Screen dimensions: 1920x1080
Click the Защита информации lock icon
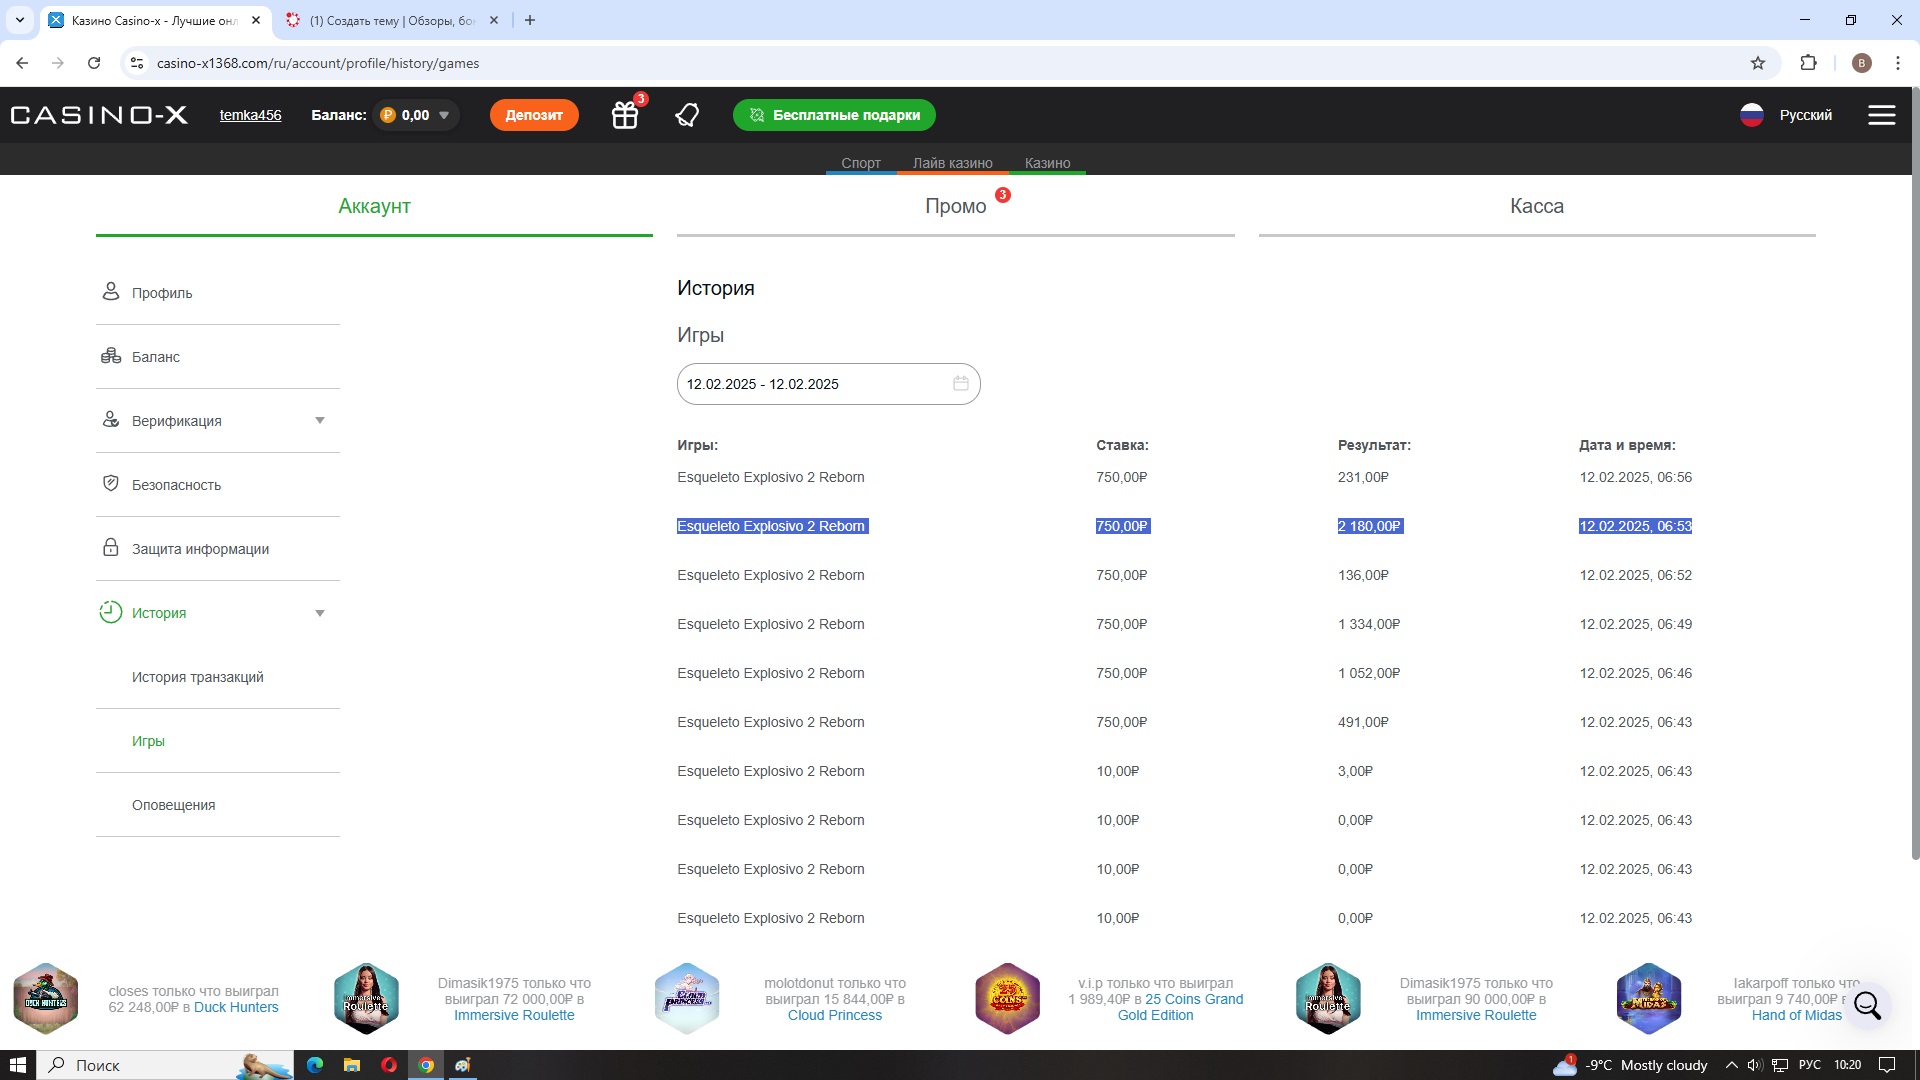(111, 547)
